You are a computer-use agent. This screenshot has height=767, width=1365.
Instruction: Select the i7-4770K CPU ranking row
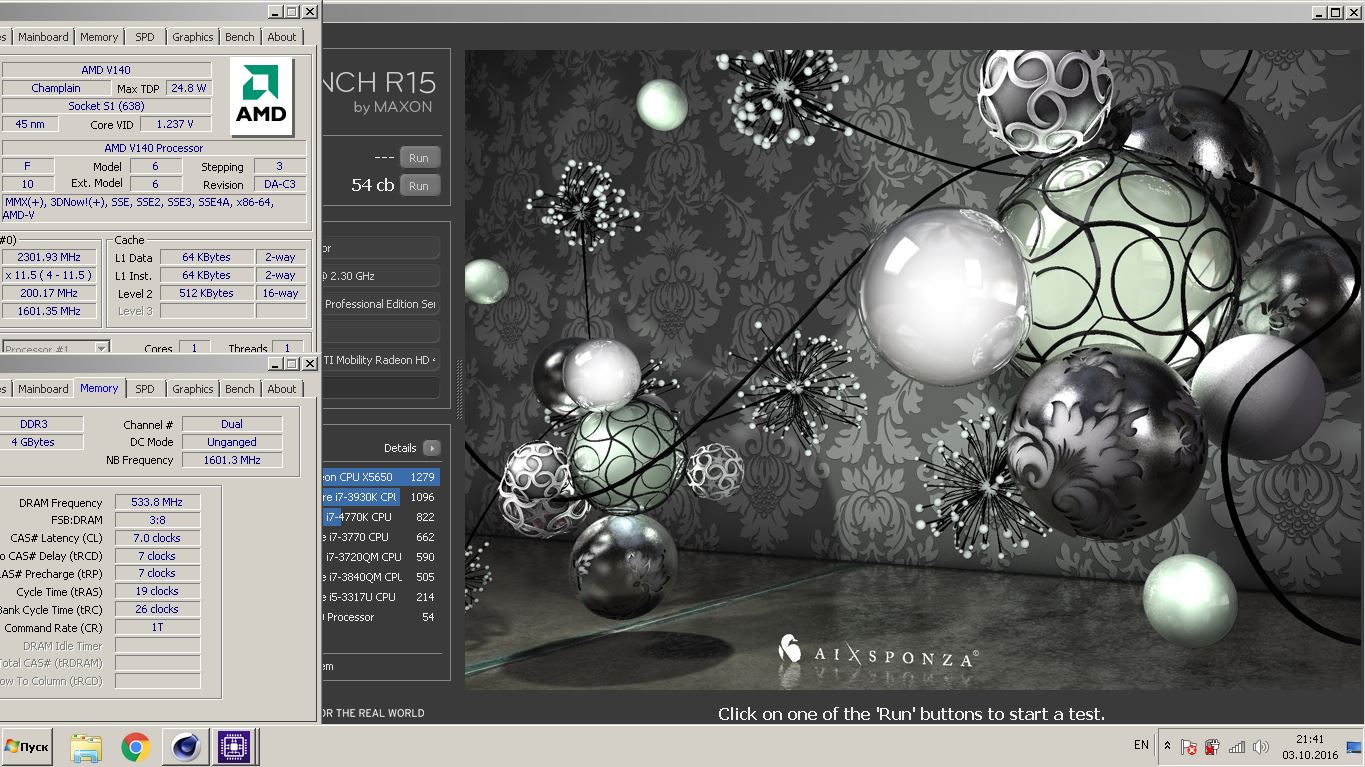pyautogui.click(x=381, y=517)
